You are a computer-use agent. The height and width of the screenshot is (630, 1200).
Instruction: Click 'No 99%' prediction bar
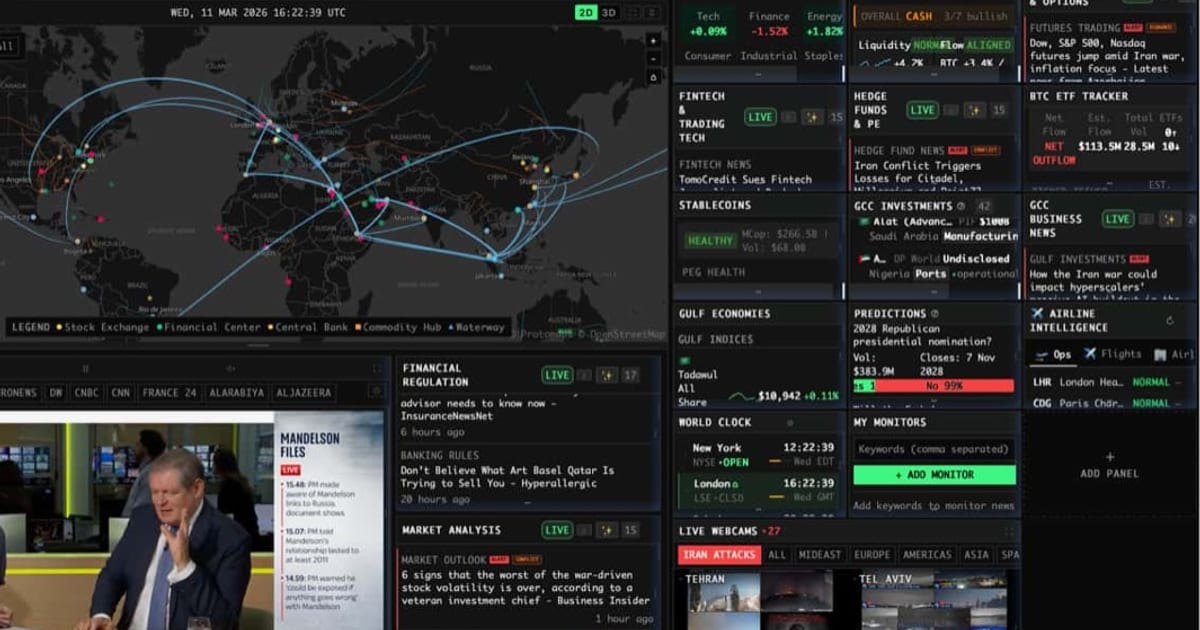(x=944, y=385)
